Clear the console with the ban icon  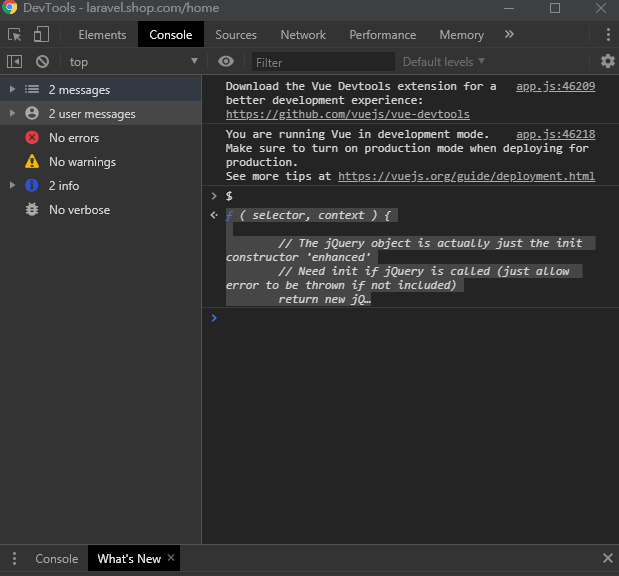[43, 62]
